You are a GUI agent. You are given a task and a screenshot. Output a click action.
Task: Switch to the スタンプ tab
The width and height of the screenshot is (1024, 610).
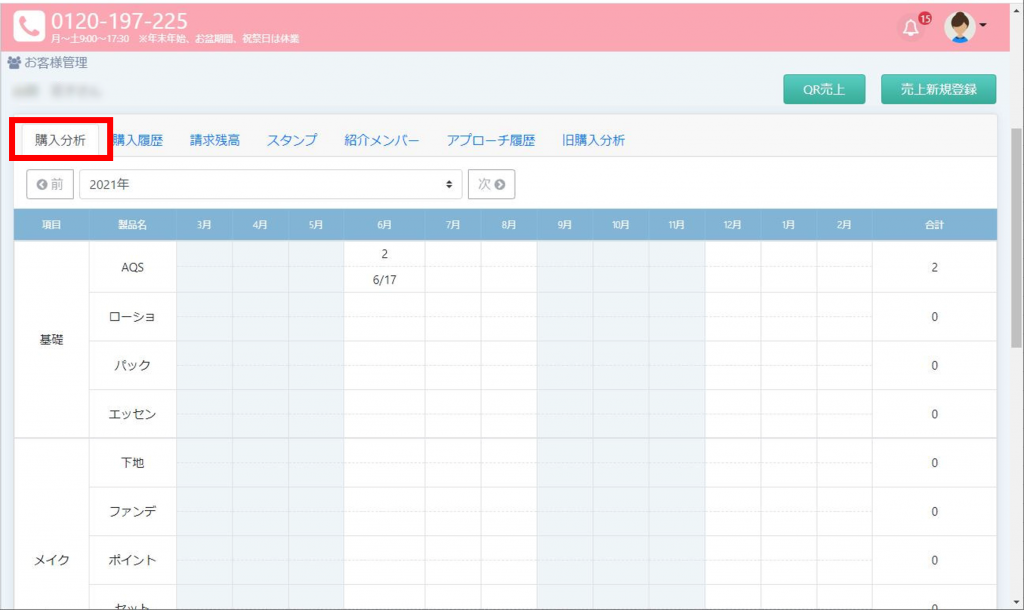[292, 141]
